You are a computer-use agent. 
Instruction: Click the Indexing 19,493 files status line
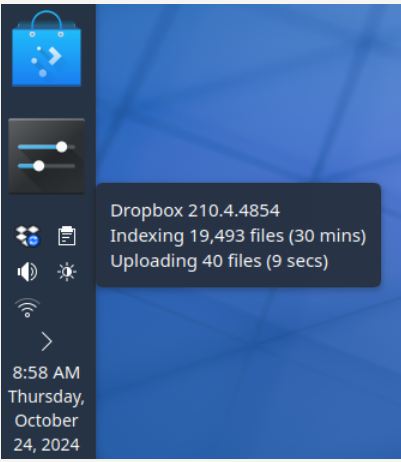pos(238,236)
